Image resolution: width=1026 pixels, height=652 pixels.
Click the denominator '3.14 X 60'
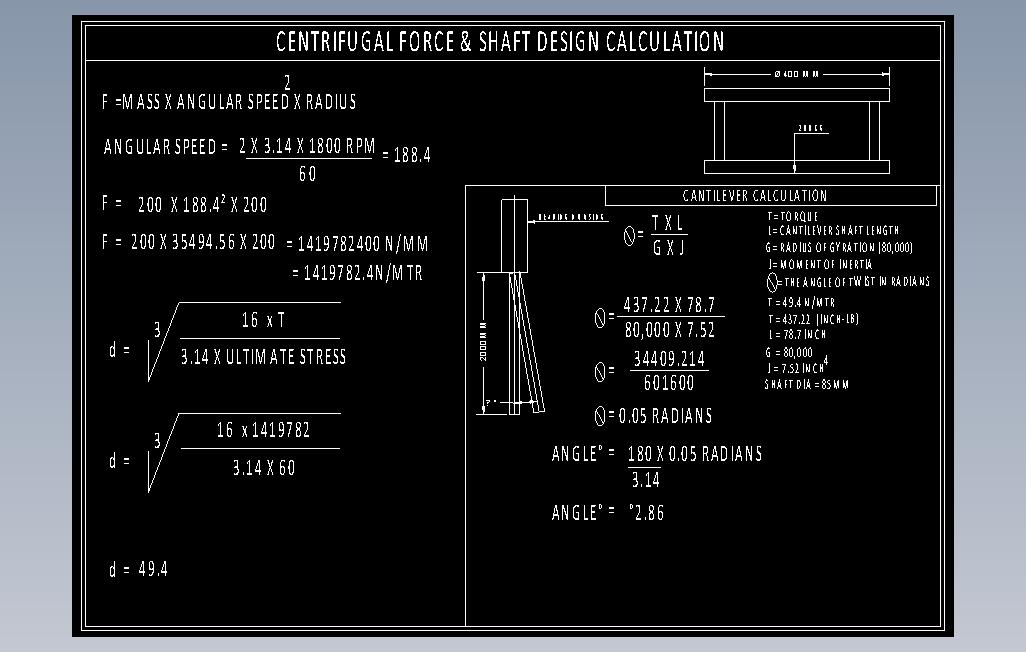[x=264, y=468]
